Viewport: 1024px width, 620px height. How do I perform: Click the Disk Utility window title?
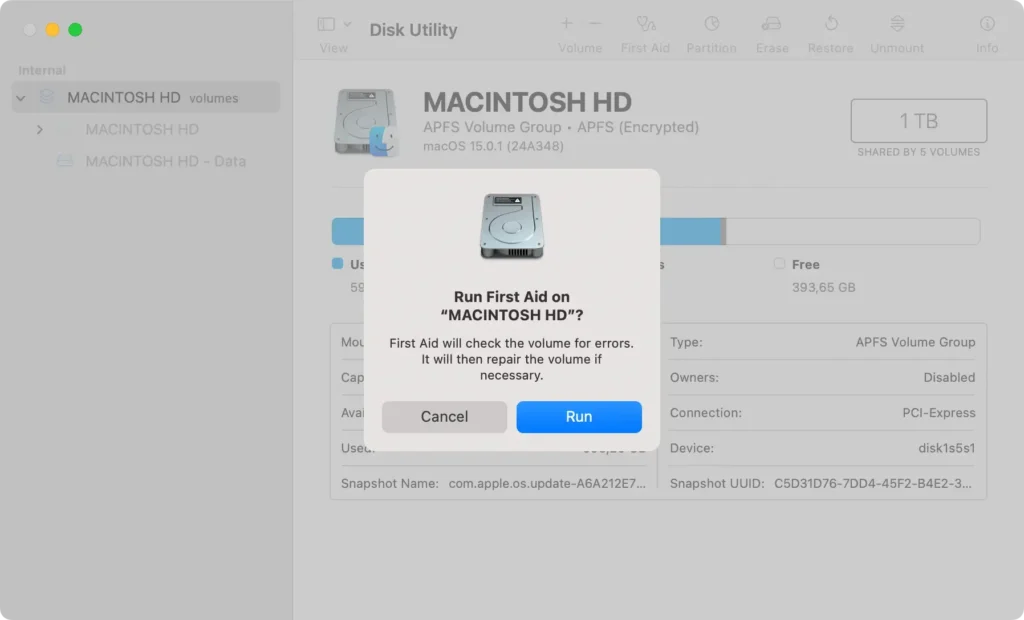(413, 30)
